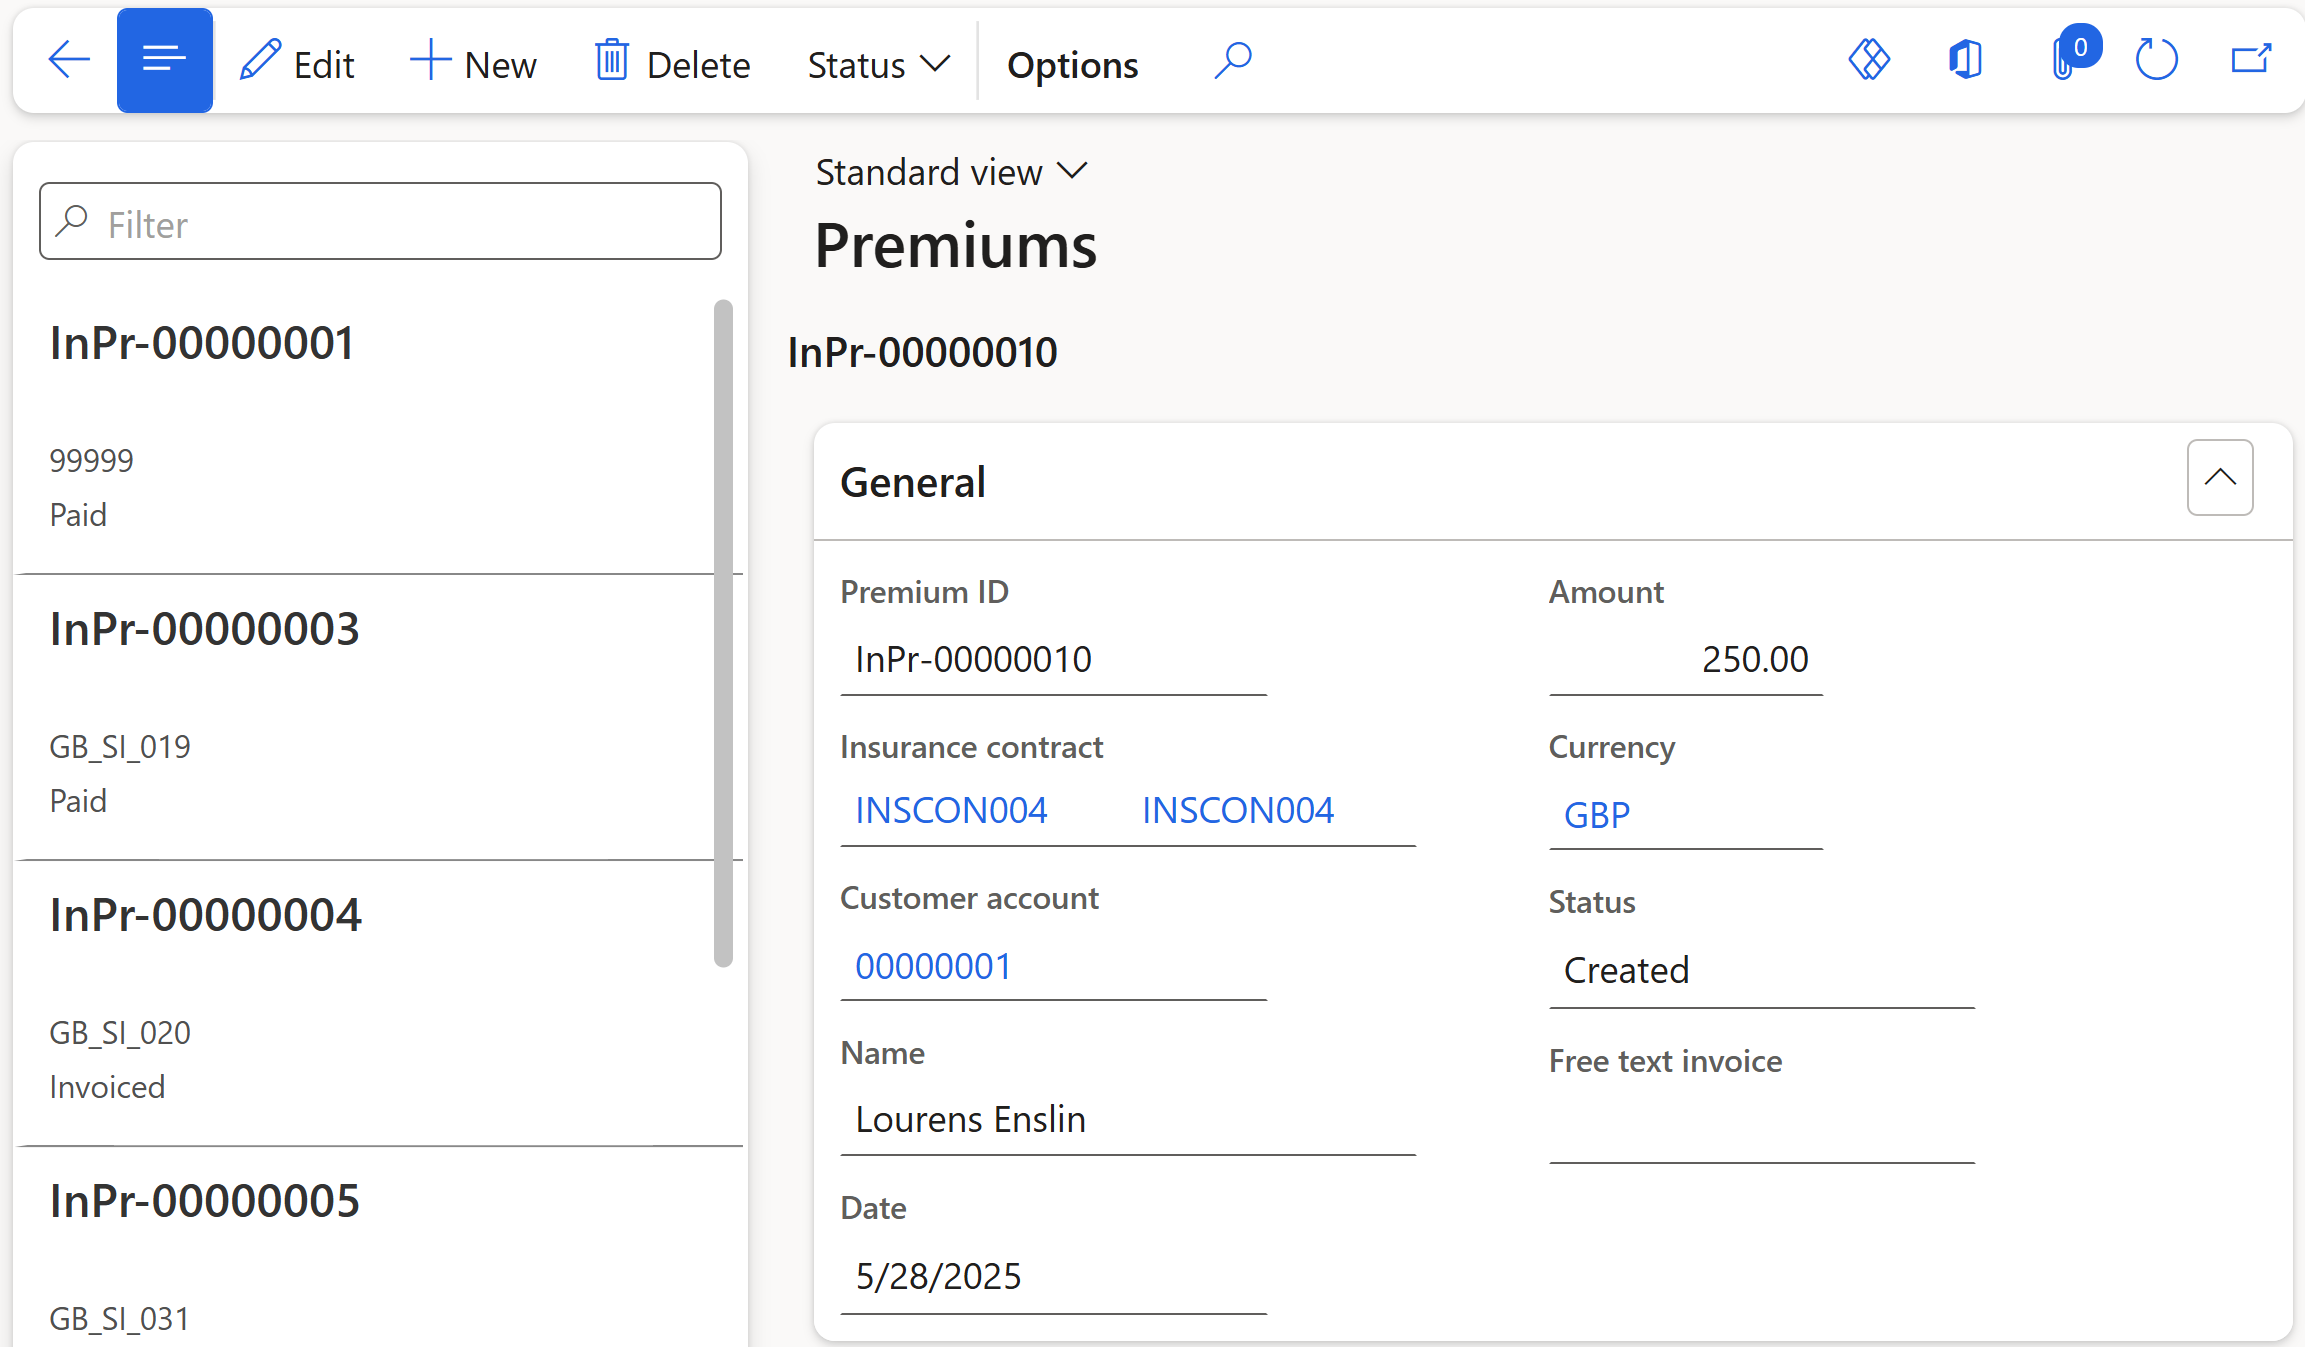Select InPr-00000003 in the list
This screenshot has width=2305, height=1347.
(x=204, y=629)
